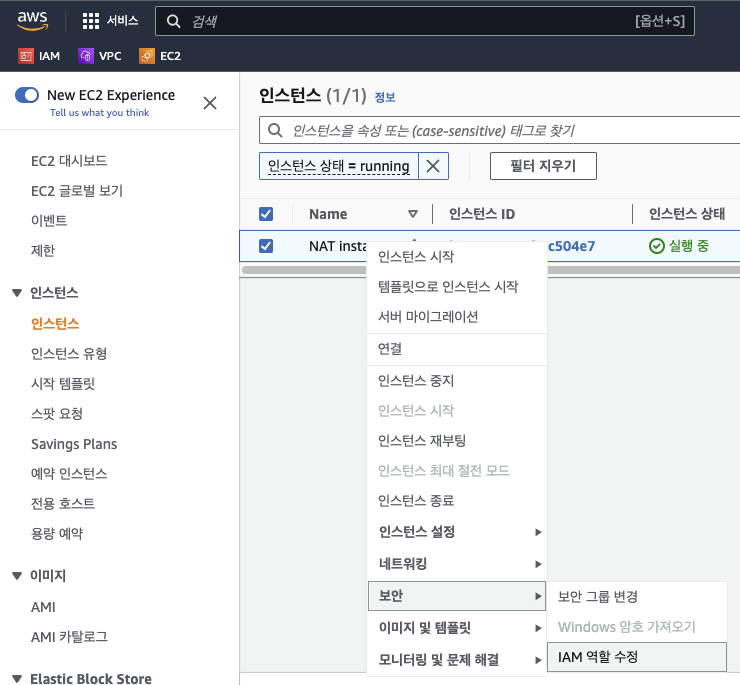Open 스팟 요청 in the sidebar
Image resolution: width=740 pixels, height=685 pixels.
tap(57, 414)
